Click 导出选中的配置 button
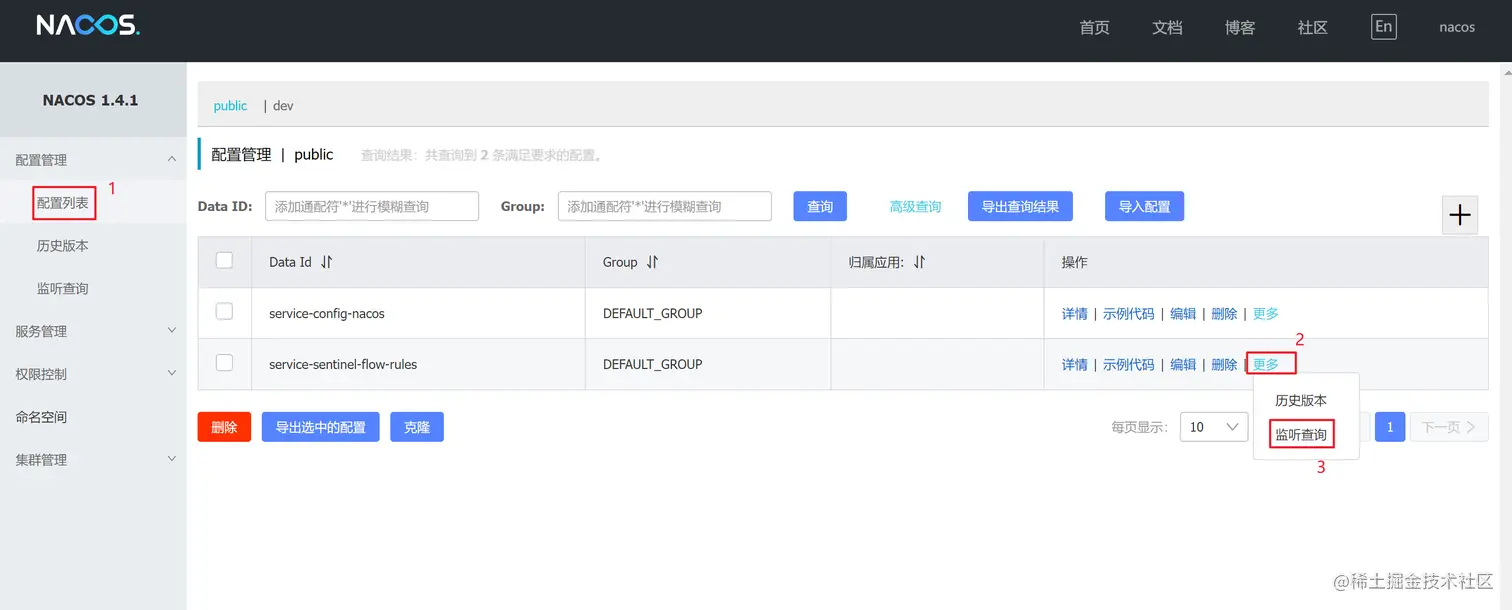This screenshot has width=1512, height=610. 320,427
